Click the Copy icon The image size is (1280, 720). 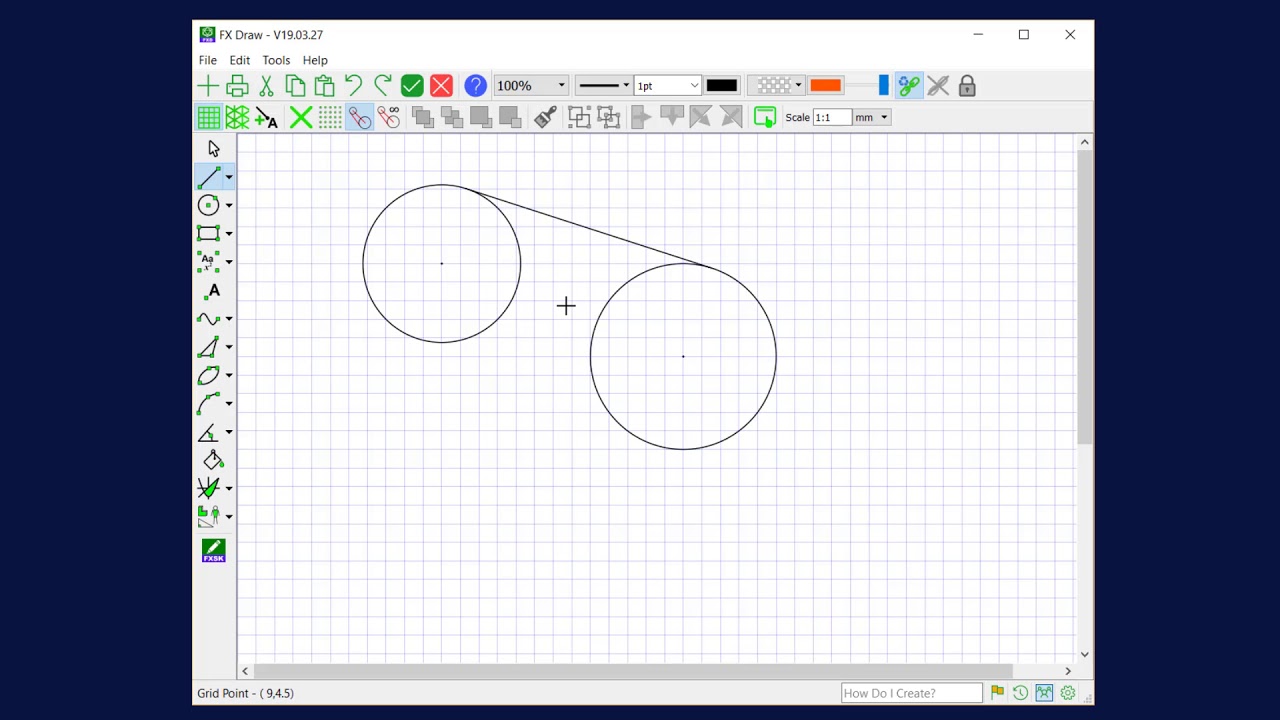(295, 86)
